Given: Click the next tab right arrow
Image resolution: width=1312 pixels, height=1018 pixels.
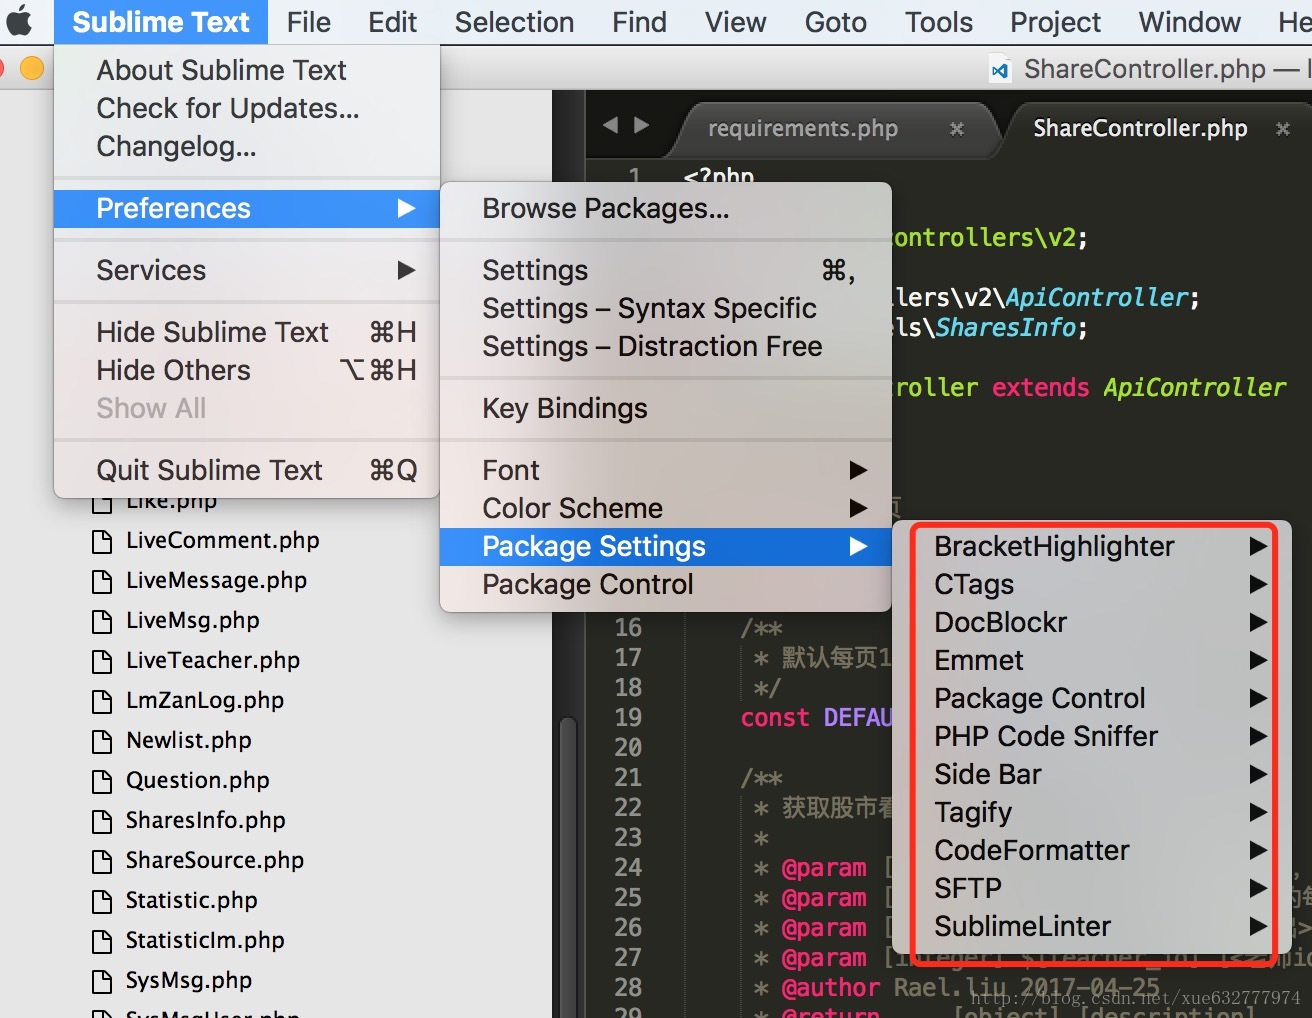Looking at the screenshot, I should click(x=642, y=125).
